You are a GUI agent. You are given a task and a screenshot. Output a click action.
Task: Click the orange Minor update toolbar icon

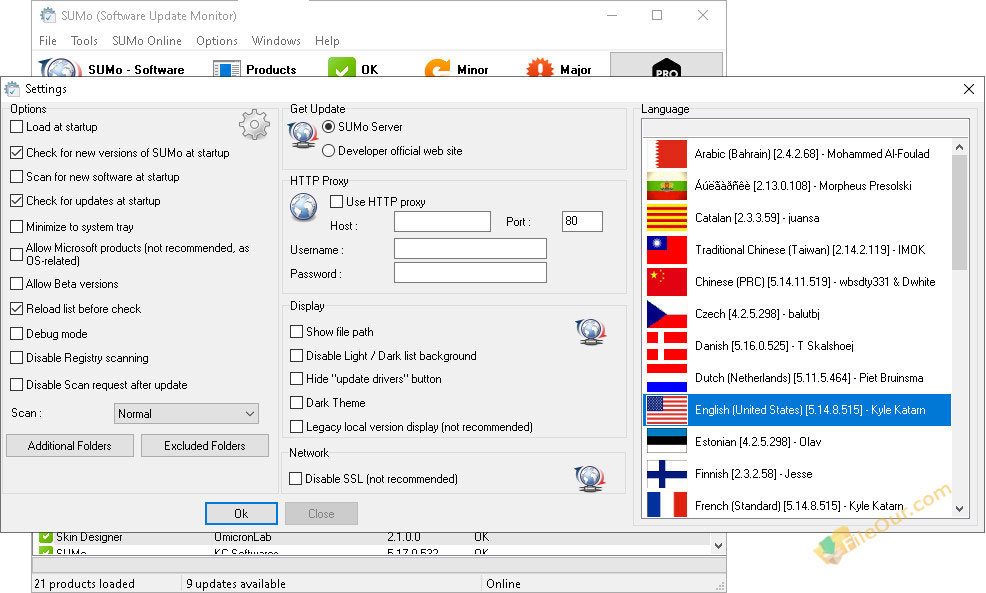click(x=437, y=68)
